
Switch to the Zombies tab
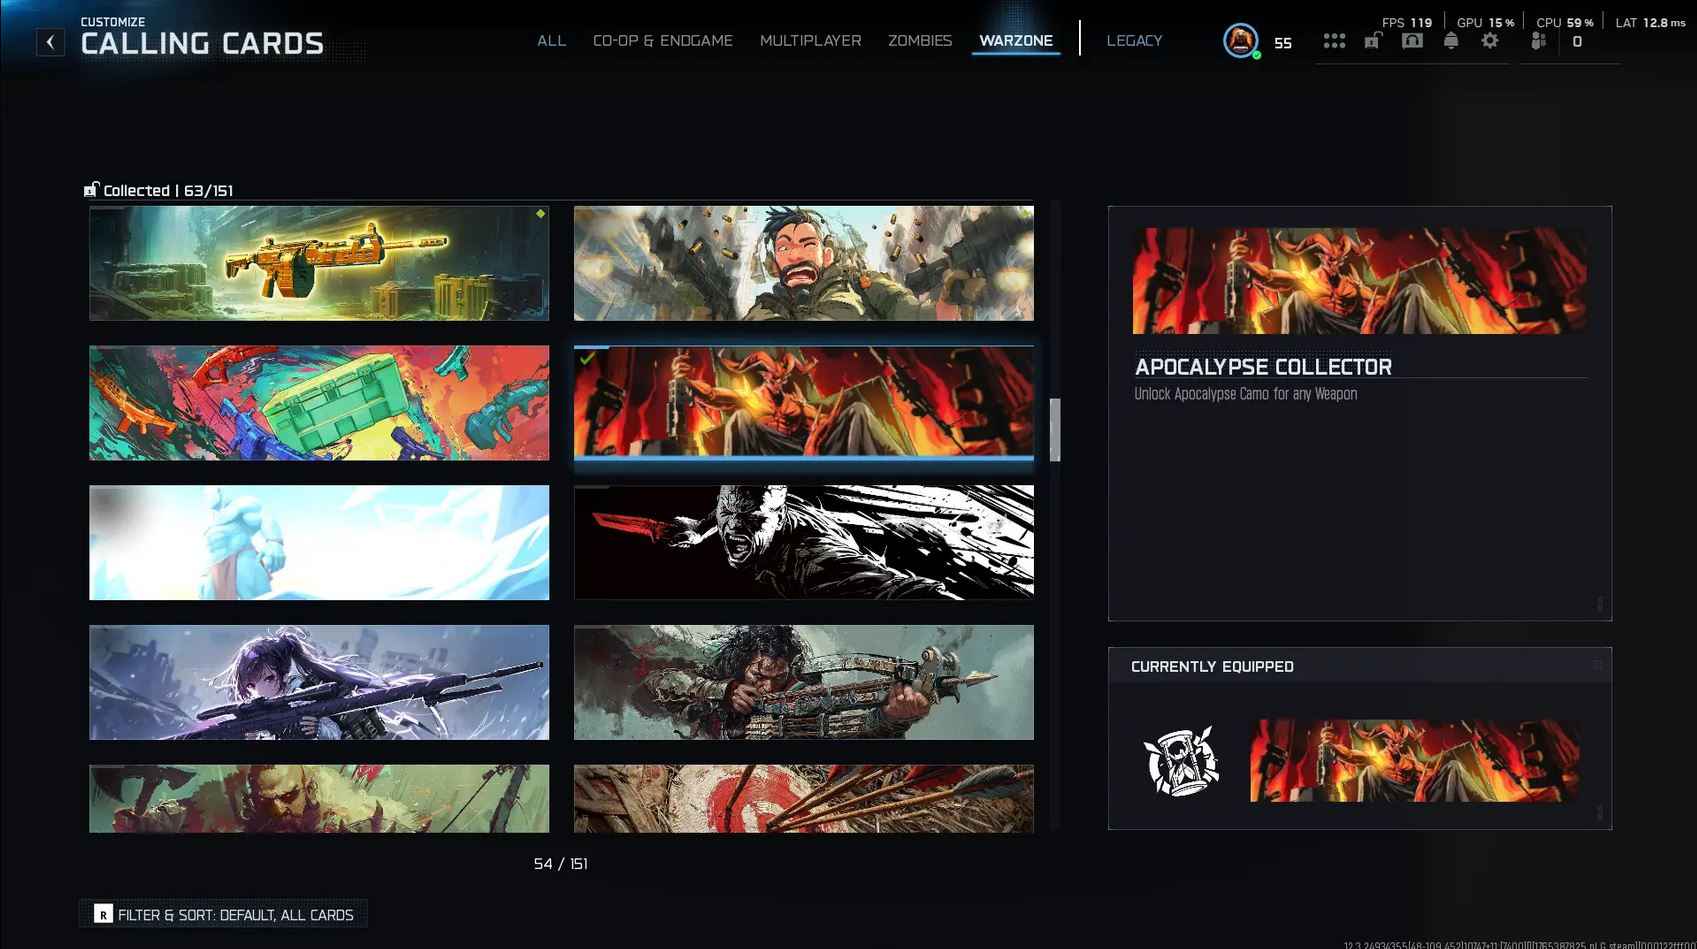click(x=919, y=41)
